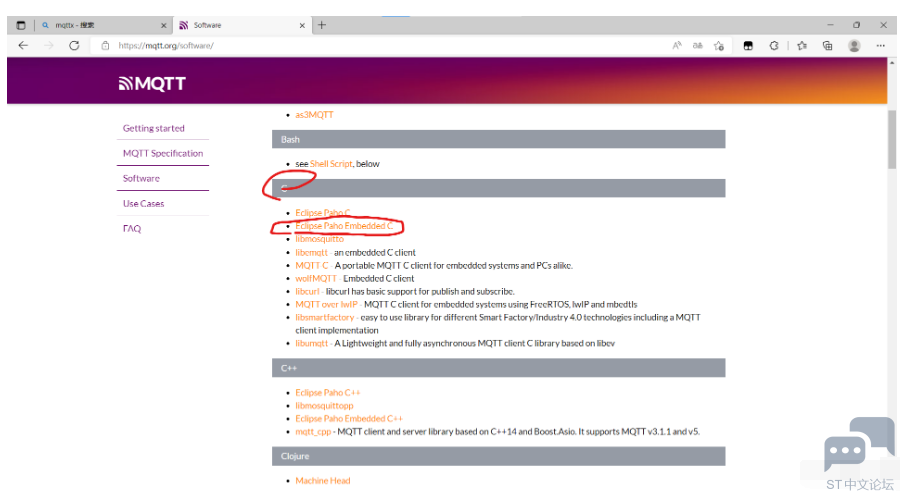903x500 pixels.
Task: Click the browser extensions puzzle icon
Action: click(x=774, y=46)
